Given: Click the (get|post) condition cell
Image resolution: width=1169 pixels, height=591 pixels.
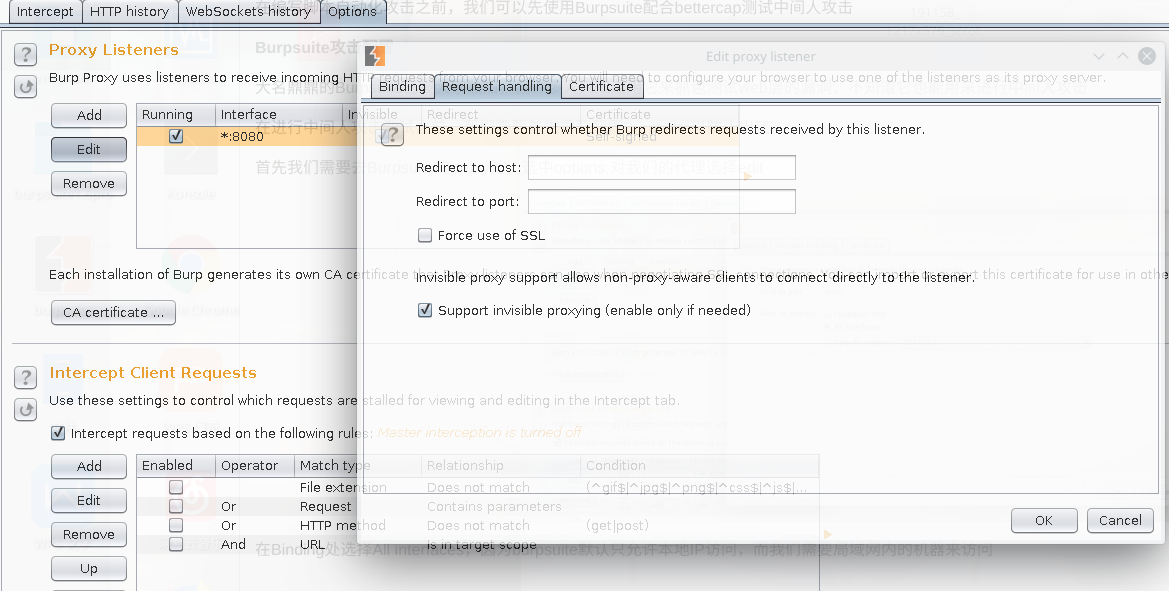Looking at the screenshot, I should tap(617, 525).
